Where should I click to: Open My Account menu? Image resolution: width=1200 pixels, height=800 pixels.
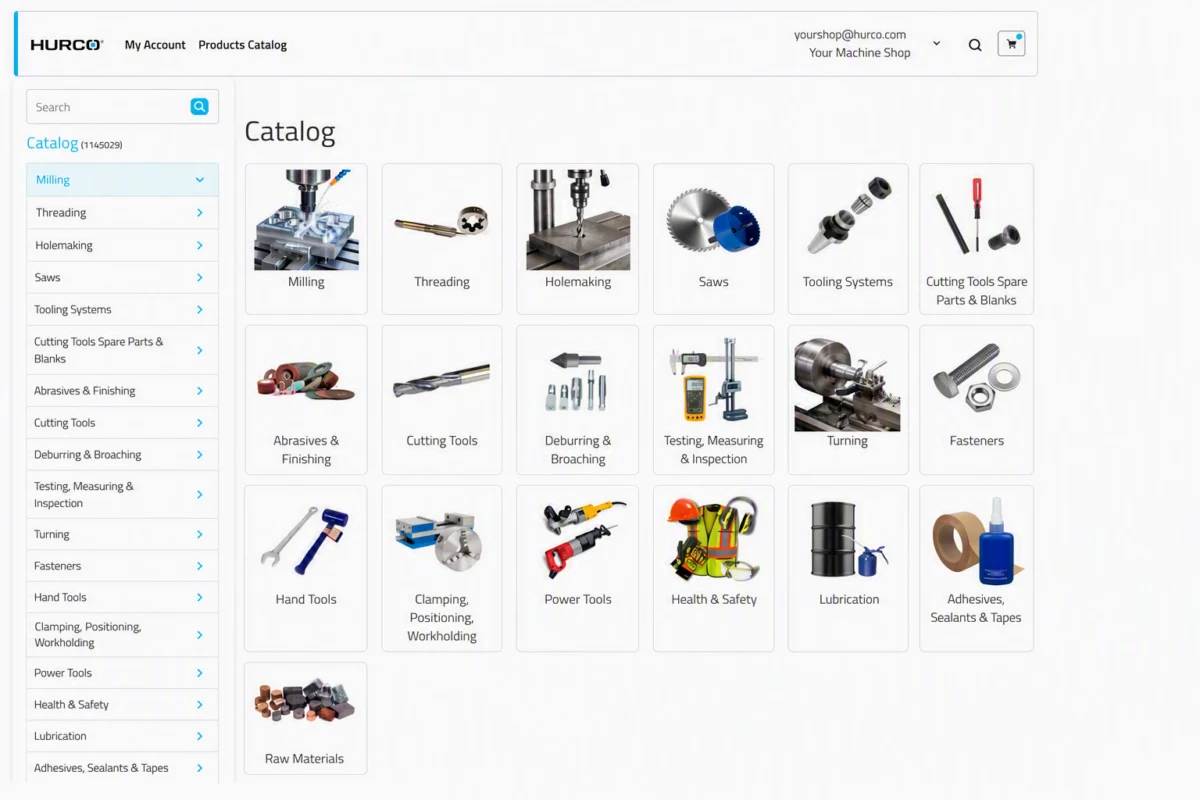pos(155,45)
